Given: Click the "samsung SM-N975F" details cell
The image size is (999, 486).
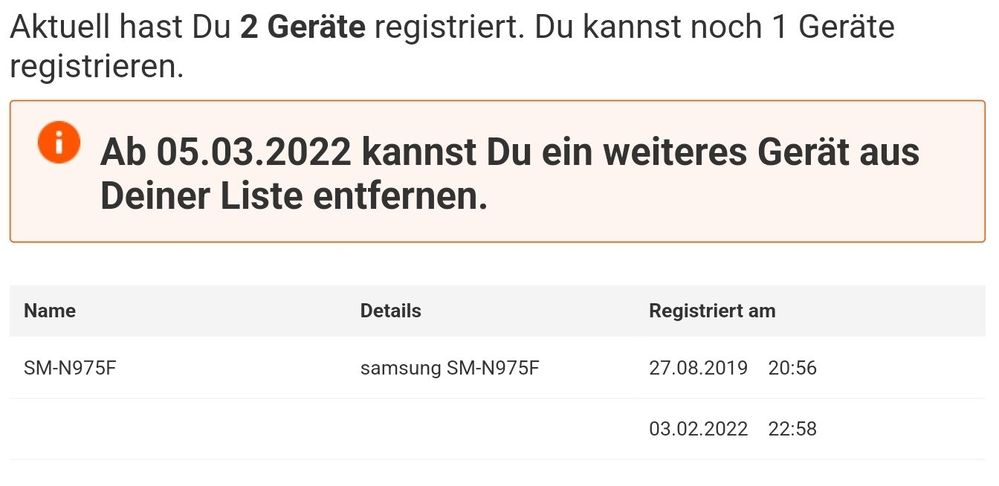Looking at the screenshot, I should point(450,368).
